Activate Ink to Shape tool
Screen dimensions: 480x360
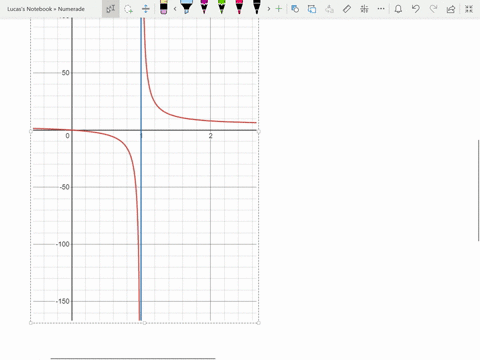pyautogui.click(x=312, y=9)
